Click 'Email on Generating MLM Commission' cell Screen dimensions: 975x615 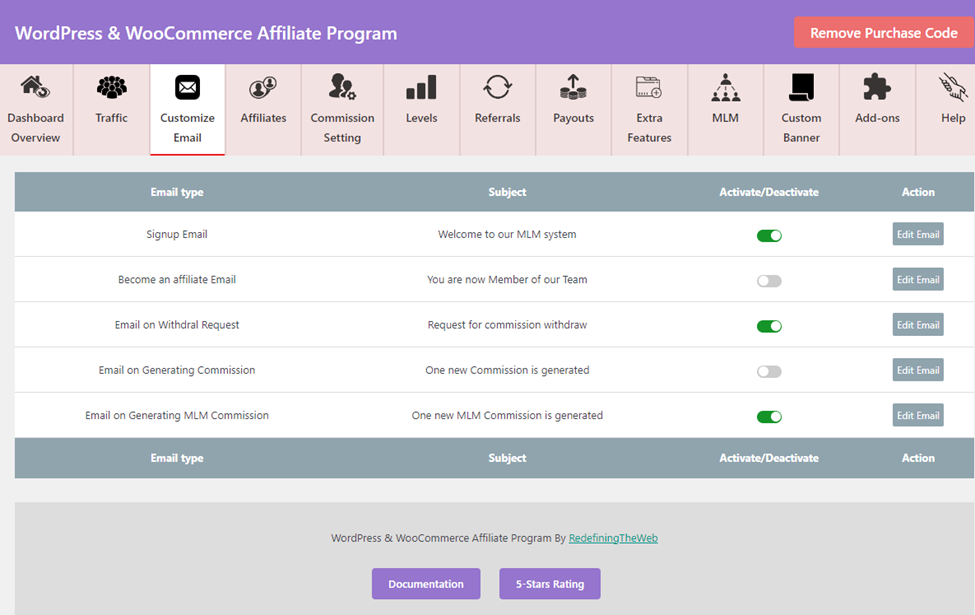(x=177, y=415)
